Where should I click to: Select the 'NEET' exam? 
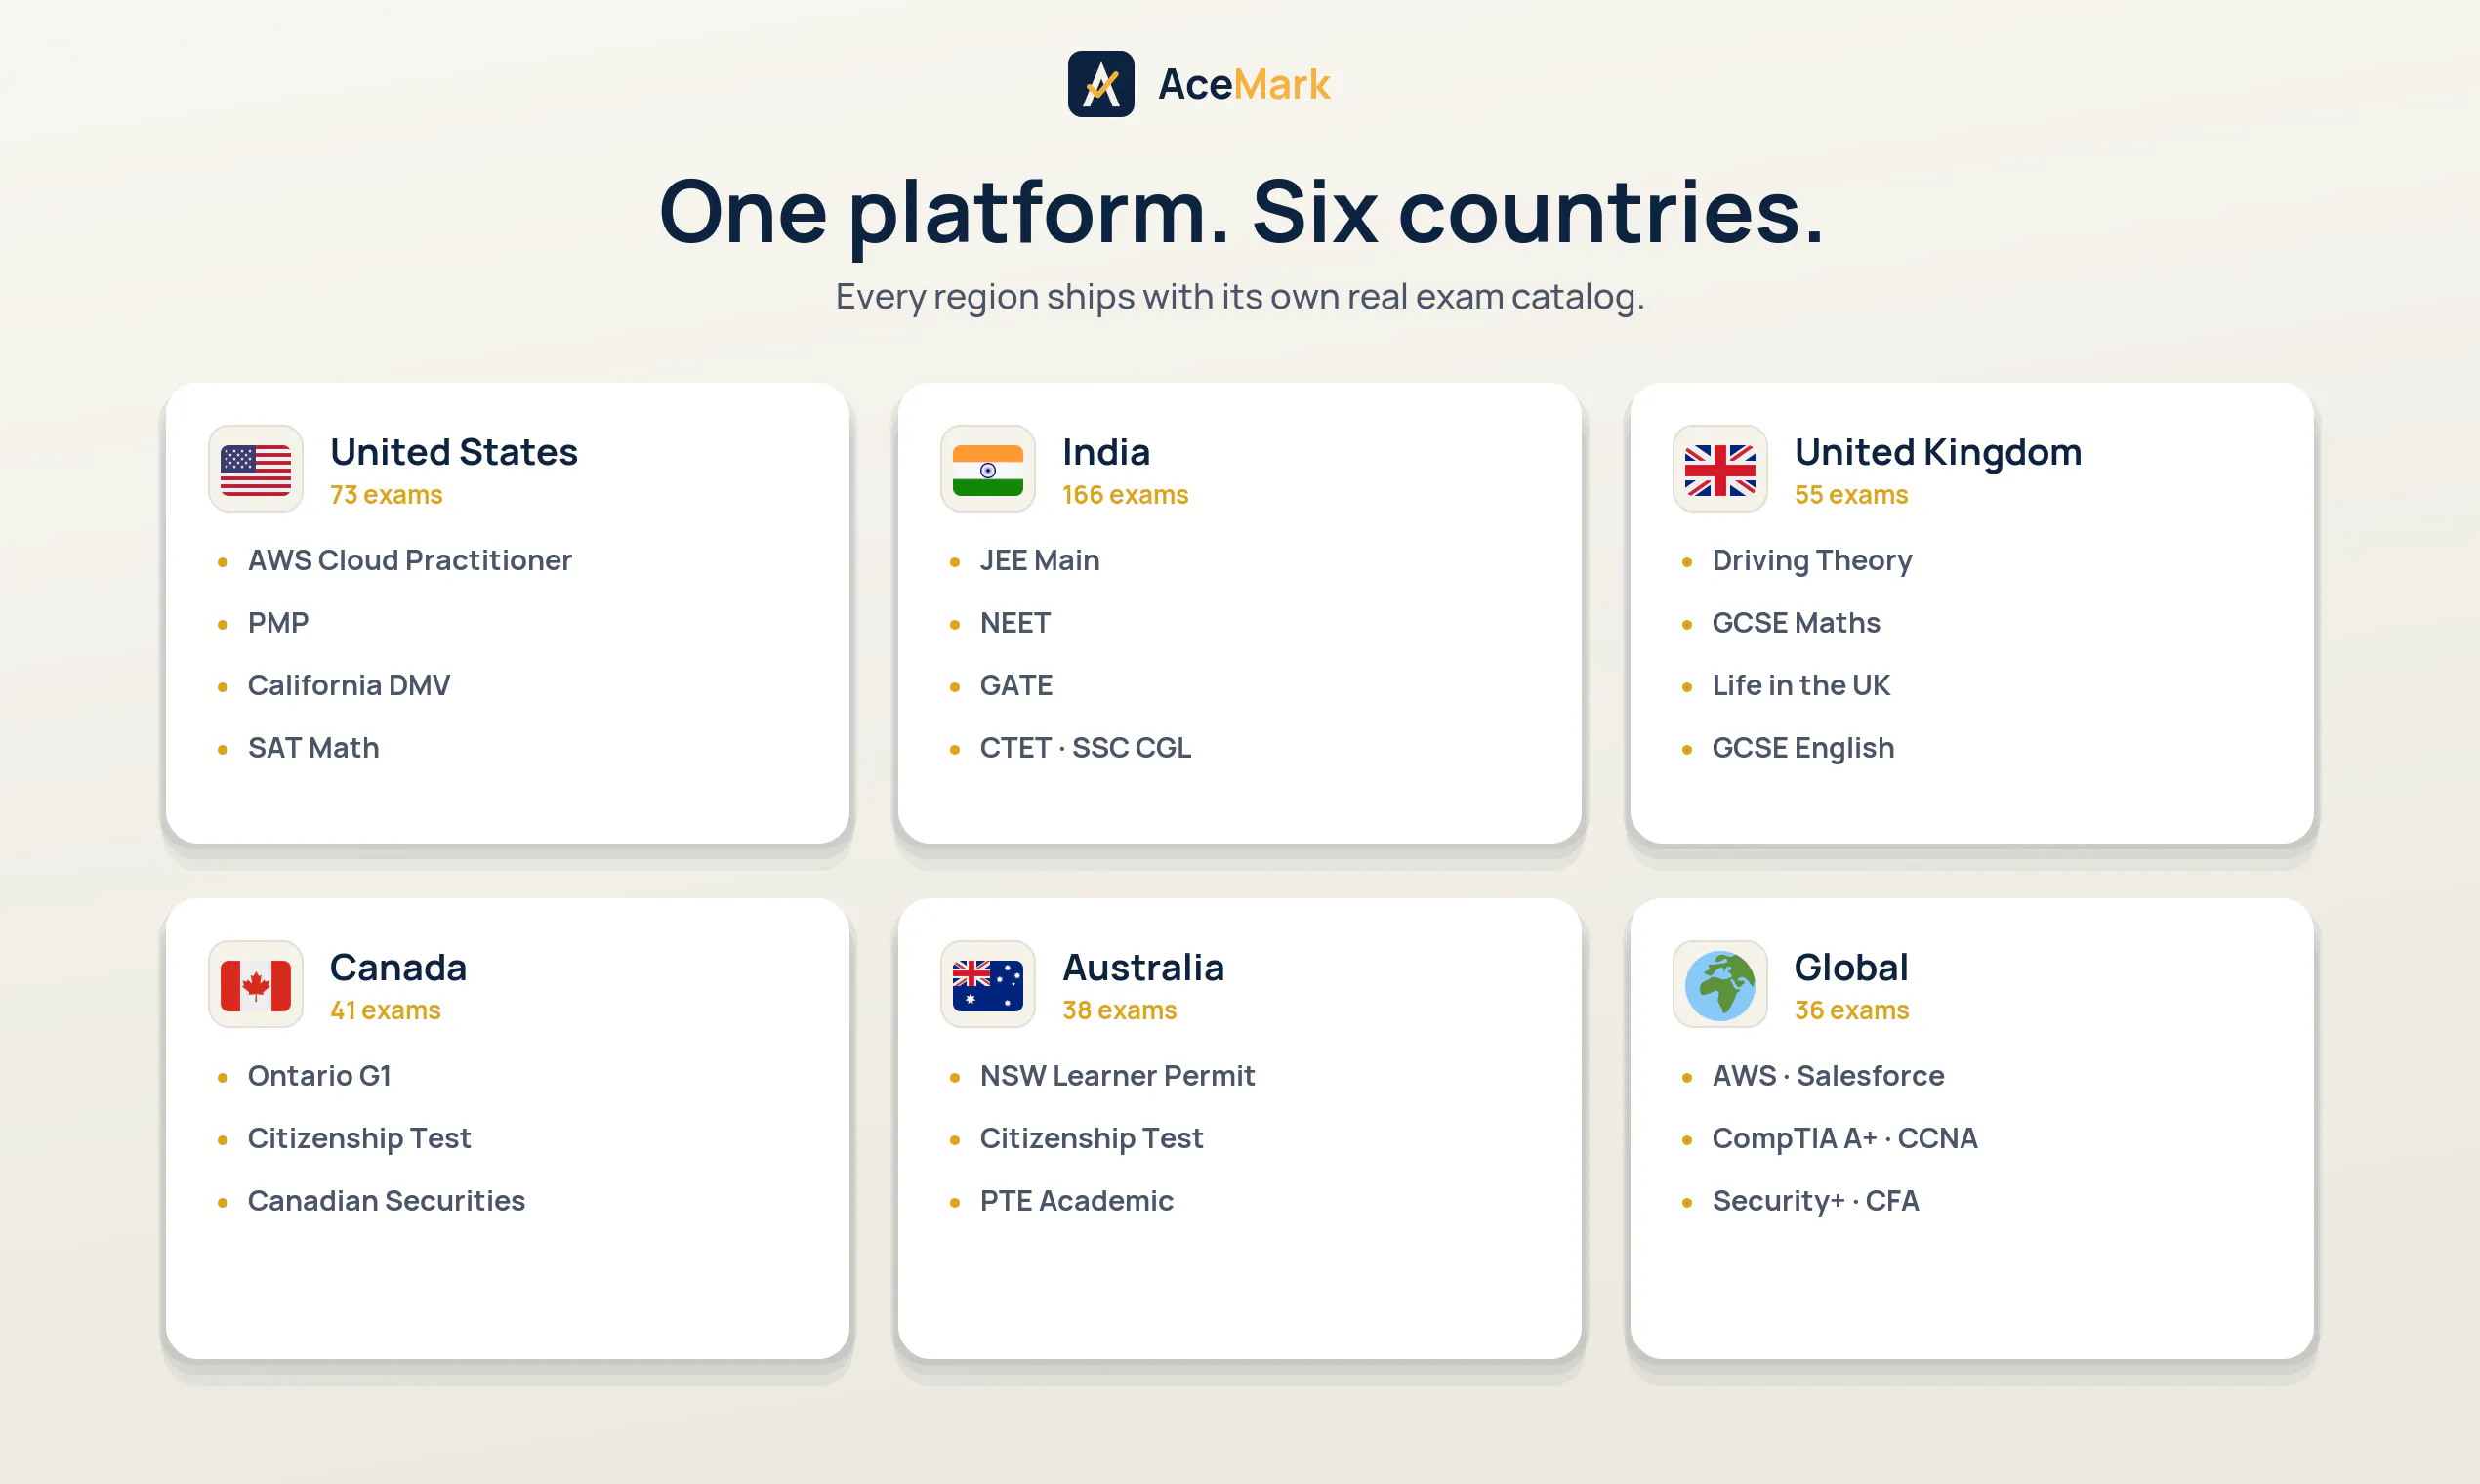tap(1015, 623)
